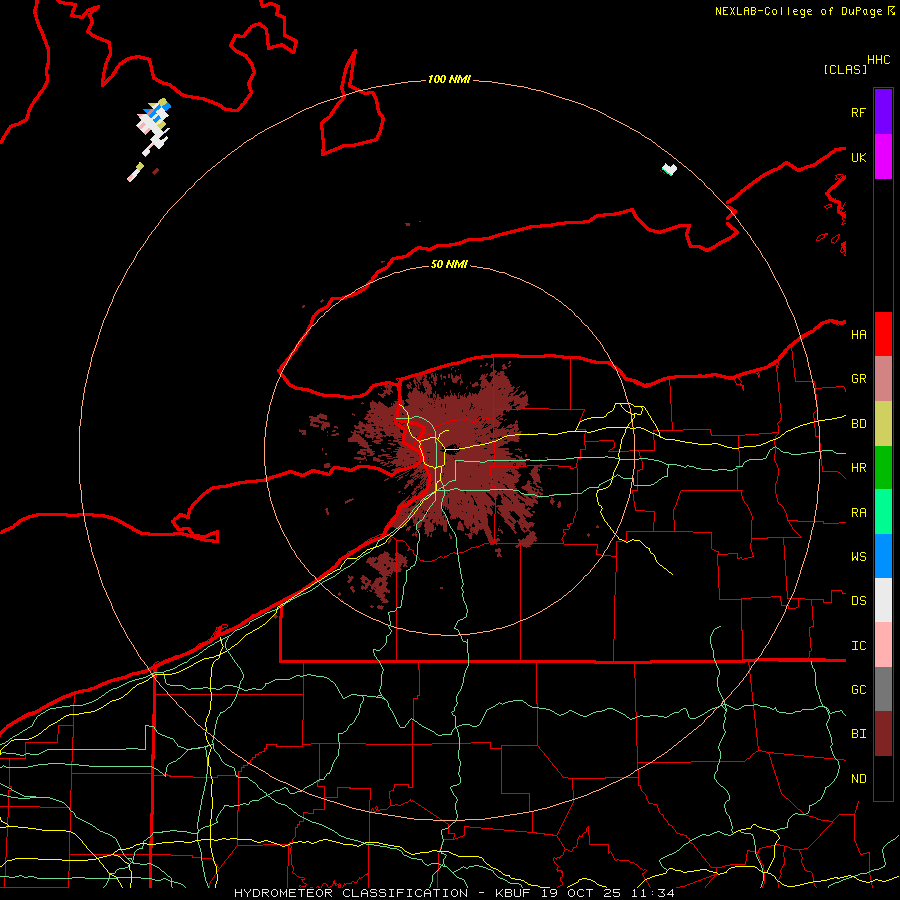Click the GC gray legend swatch

[883, 689]
